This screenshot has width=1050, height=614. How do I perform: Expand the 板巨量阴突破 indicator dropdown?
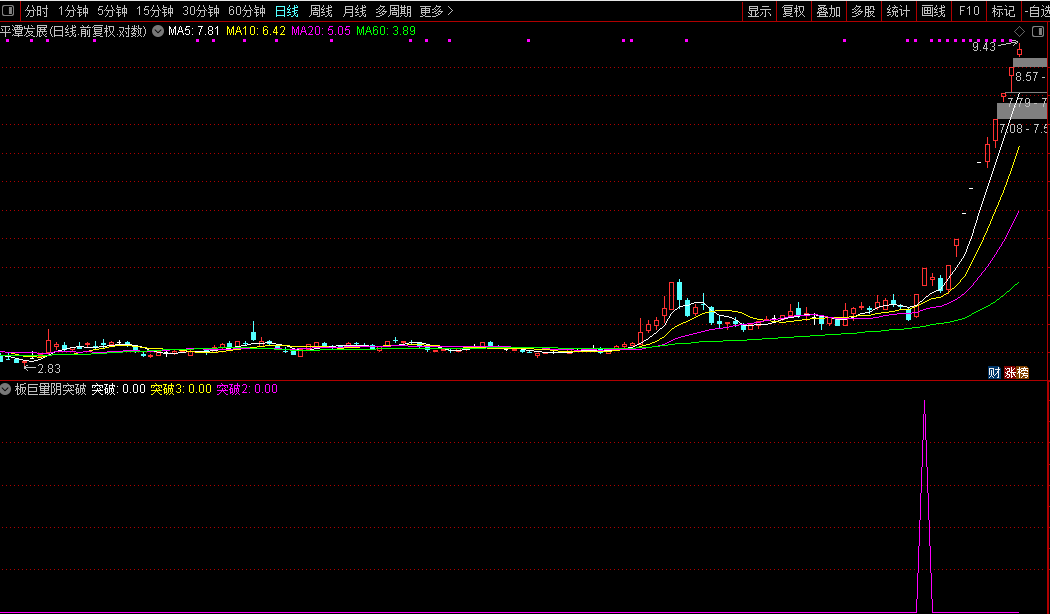5,389
